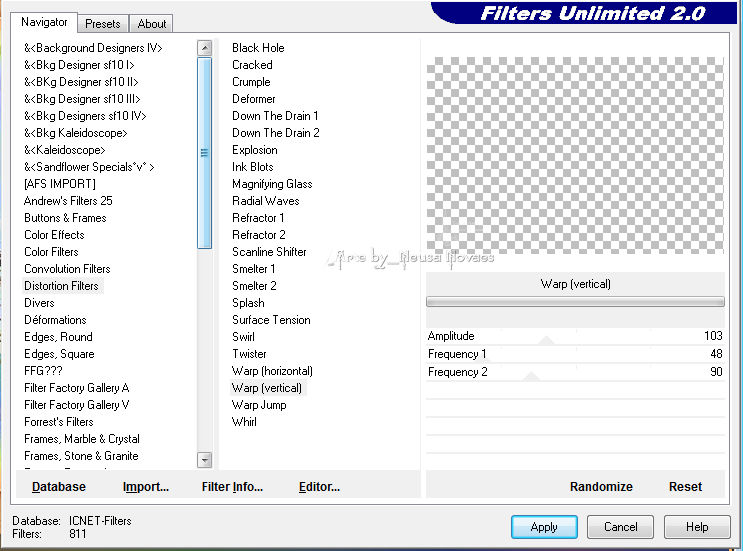This screenshot has width=743, height=551.
Task: Select Forrest's Filters category
Action: [59, 422]
